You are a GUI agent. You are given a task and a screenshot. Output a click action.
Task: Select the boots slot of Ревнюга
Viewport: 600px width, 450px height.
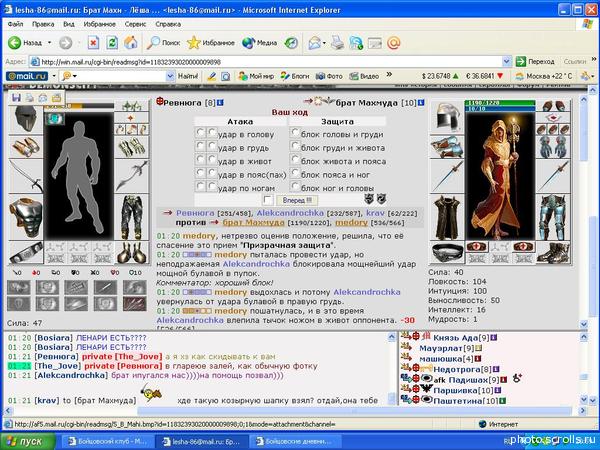click(132, 253)
